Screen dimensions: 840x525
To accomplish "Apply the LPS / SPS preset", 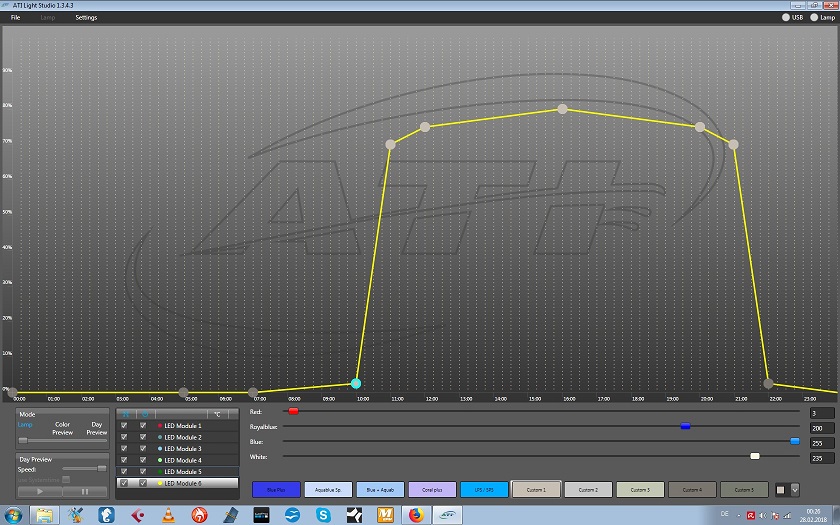I will [x=482, y=490].
